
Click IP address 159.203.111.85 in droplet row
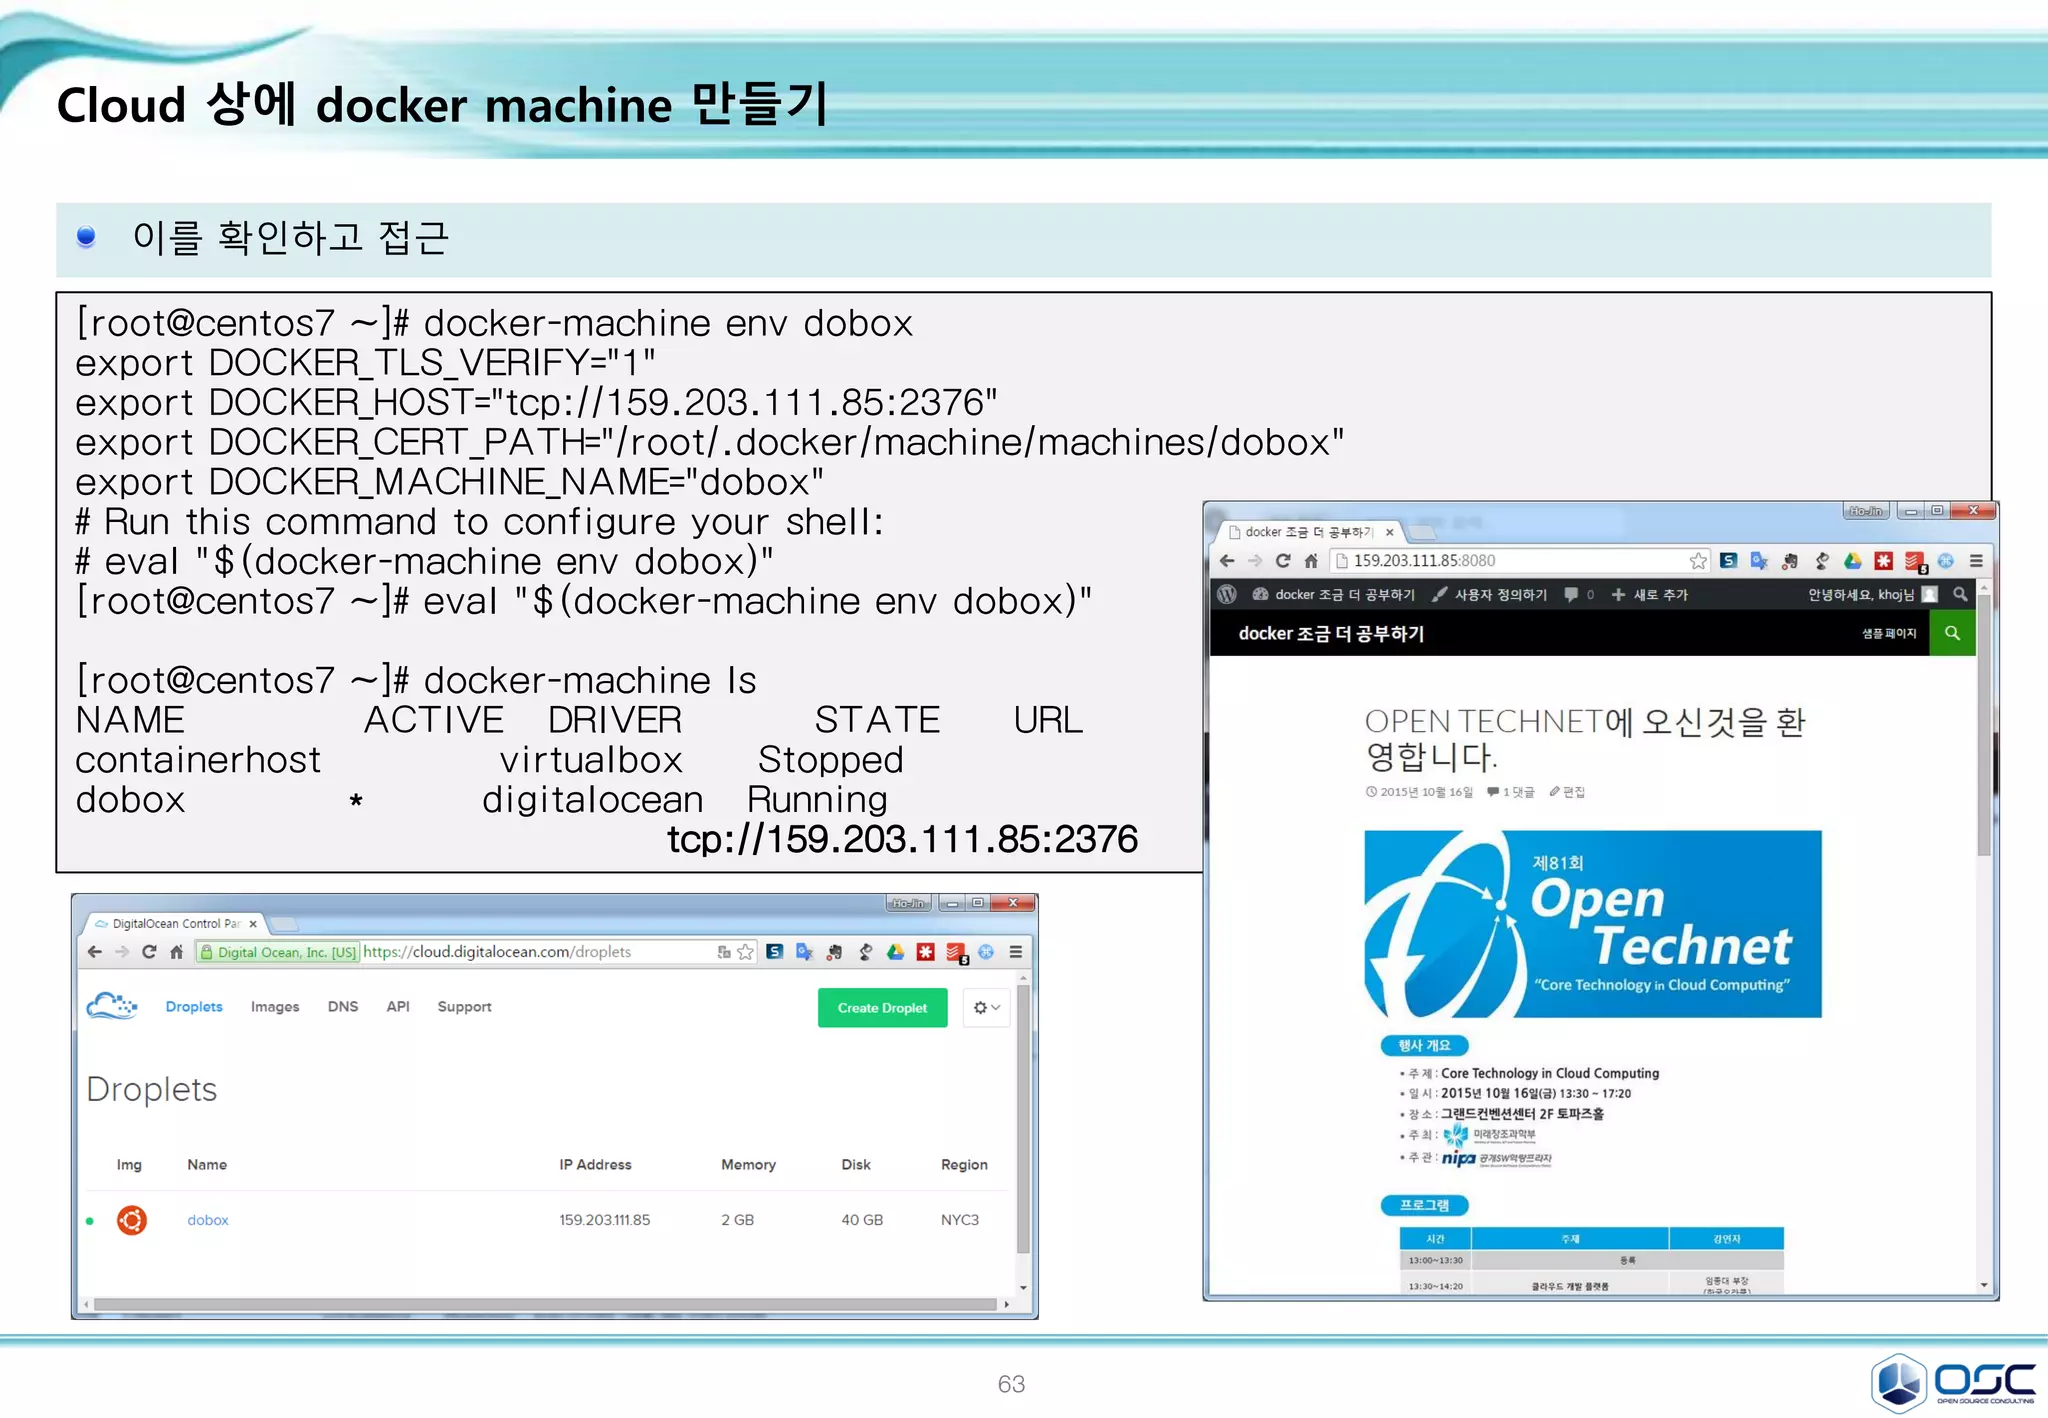coord(605,1220)
